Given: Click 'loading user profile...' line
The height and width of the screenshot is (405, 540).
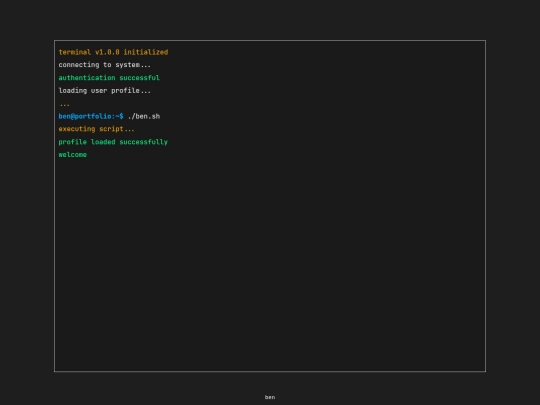Looking at the screenshot, I should 105,91.
